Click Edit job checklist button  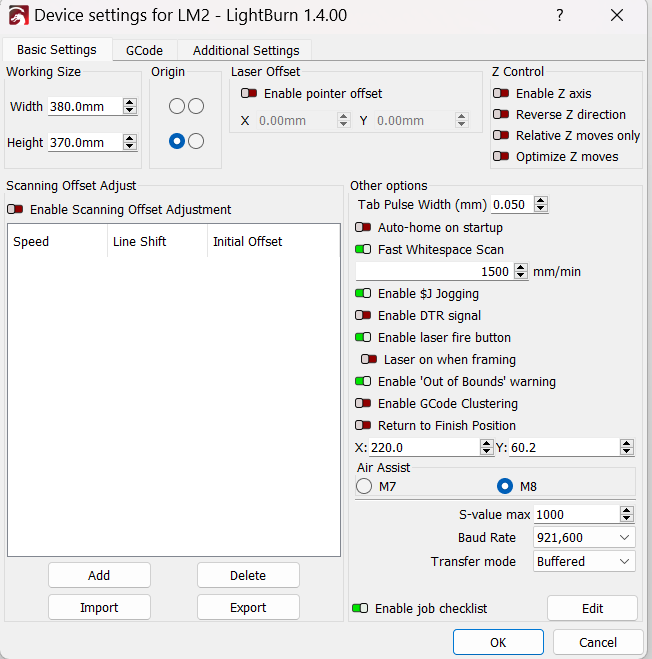(592, 608)
